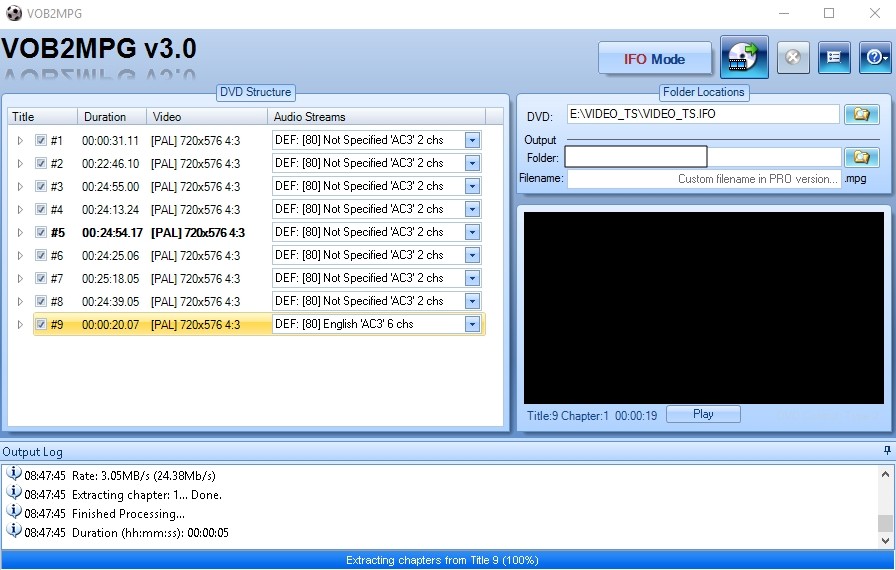
Task: Click info icon next to Duration log entry
Action: point(14,531)
